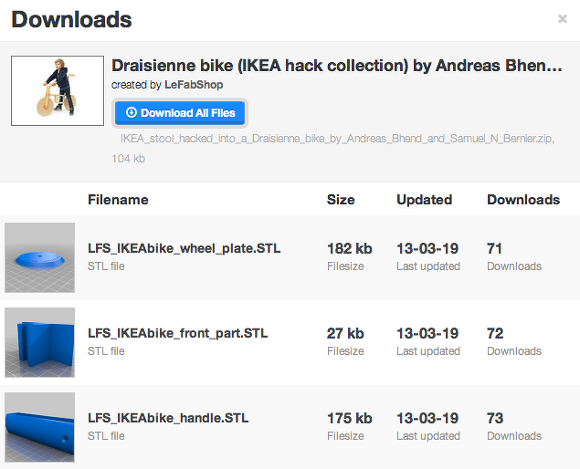Click the Filename column header
The height and width of the screenshot is (469, 580).
coord(118,200)
